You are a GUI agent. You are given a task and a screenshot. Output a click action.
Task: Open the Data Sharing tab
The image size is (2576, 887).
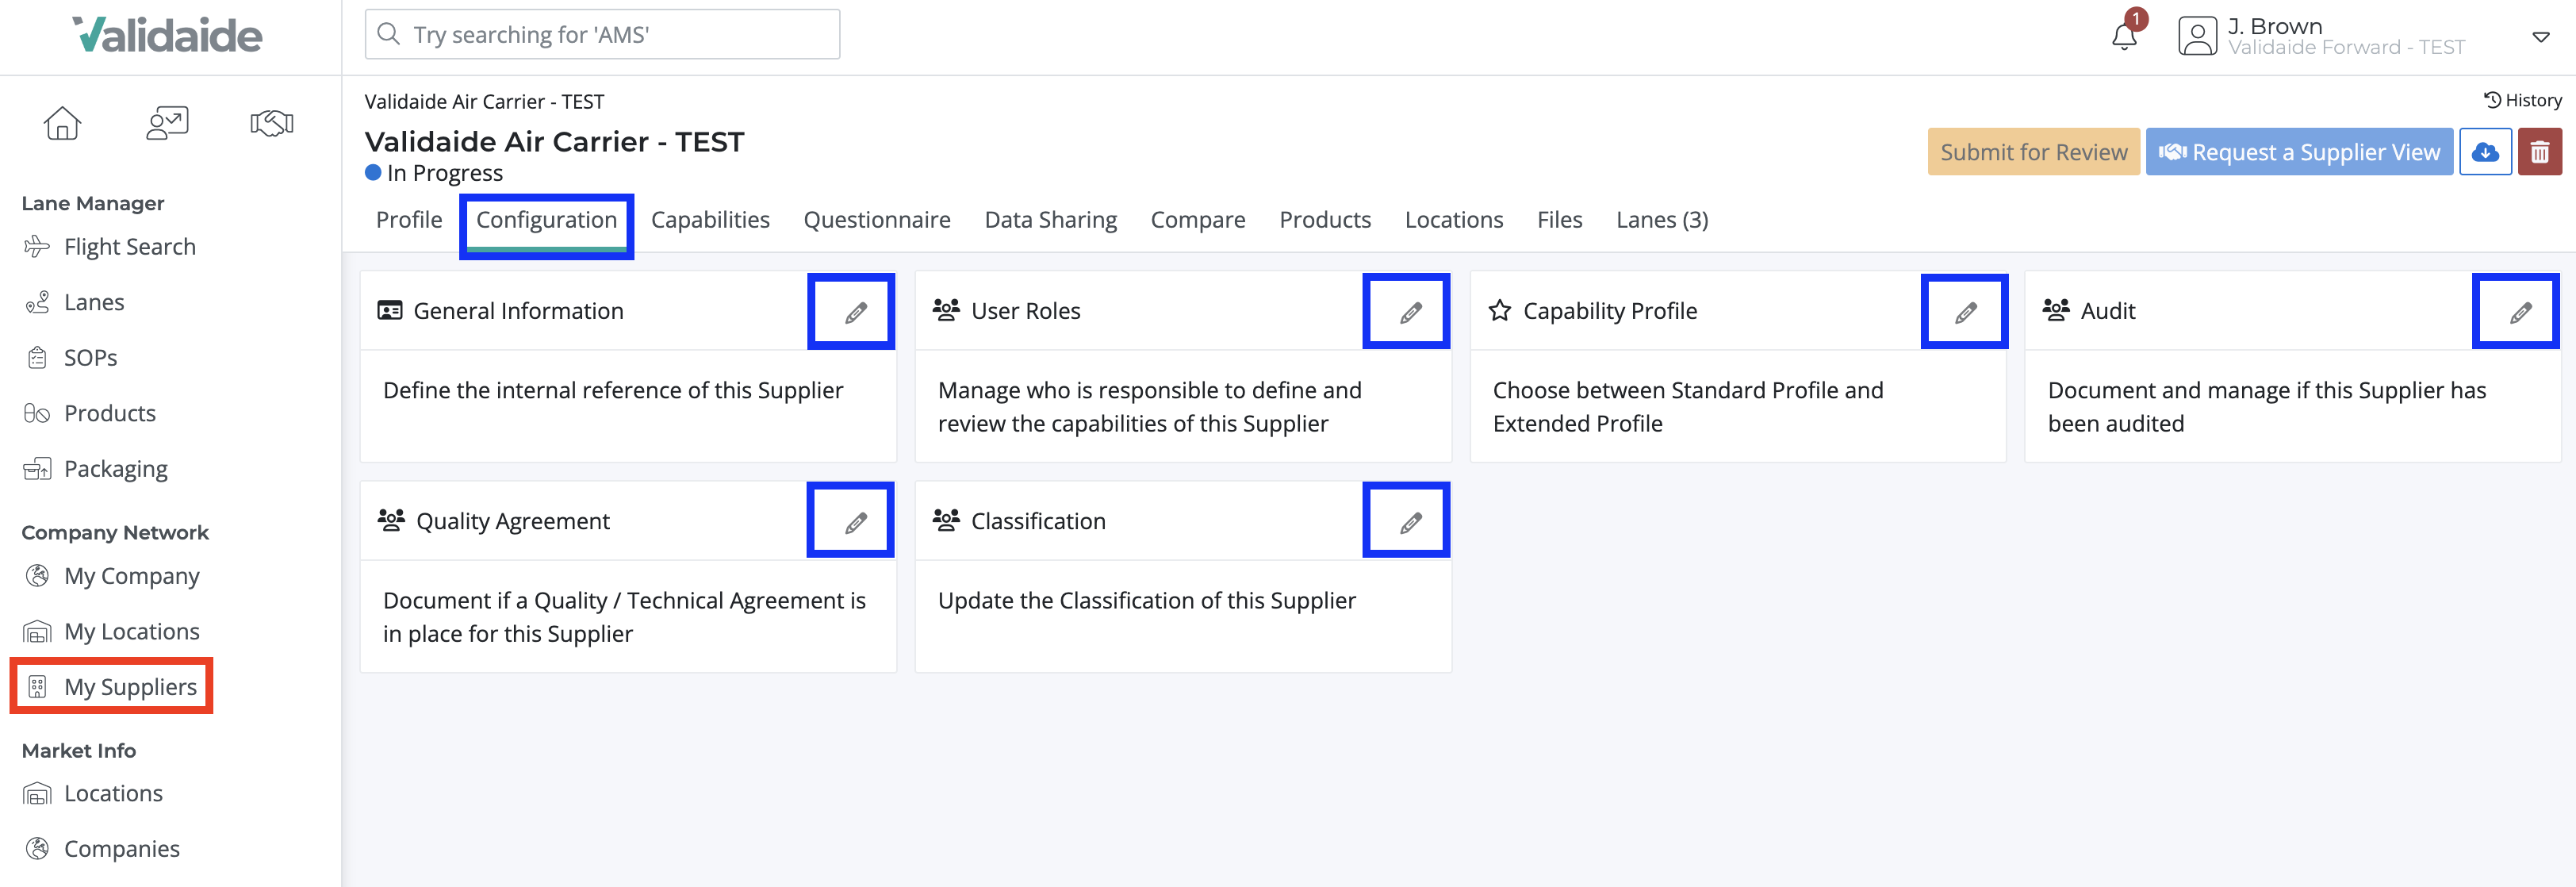click(1051, 220)
